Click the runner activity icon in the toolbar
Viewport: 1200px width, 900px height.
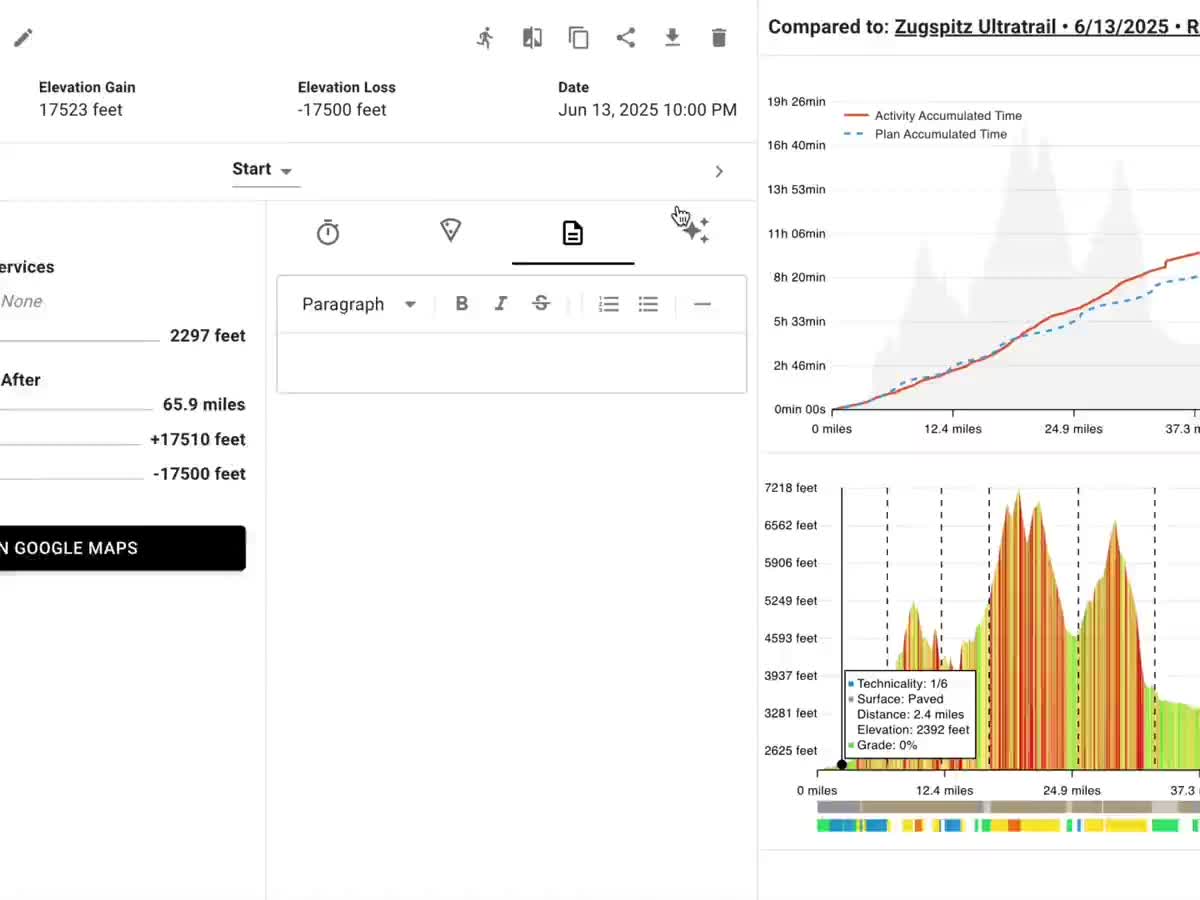click(485, 37)
